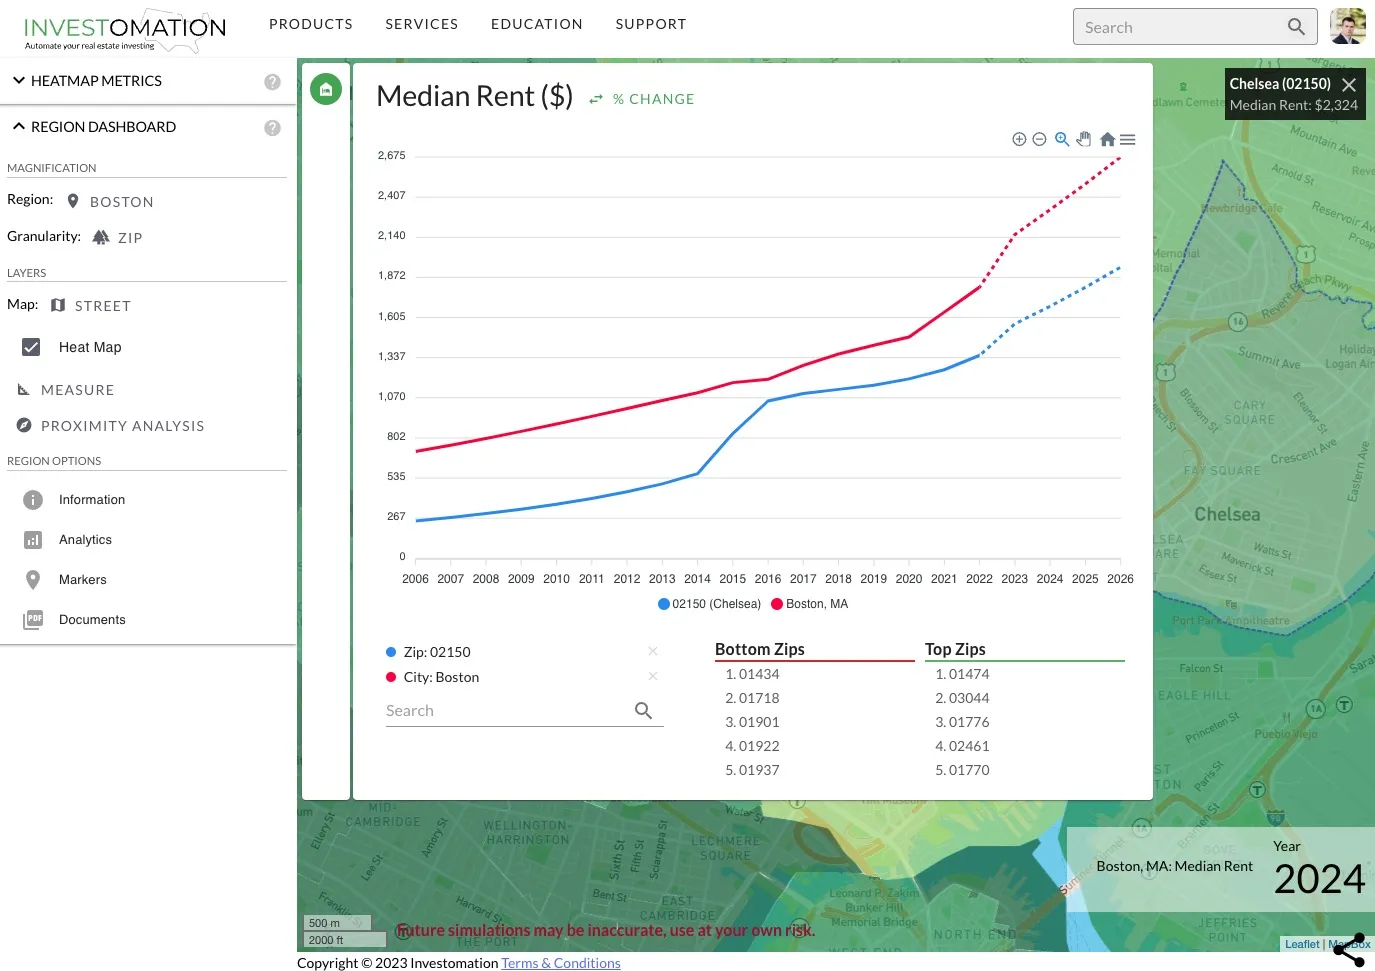Open help for Heatmap Metrics
Viewport: 1375px width, 971px height.
pos(272,82)
